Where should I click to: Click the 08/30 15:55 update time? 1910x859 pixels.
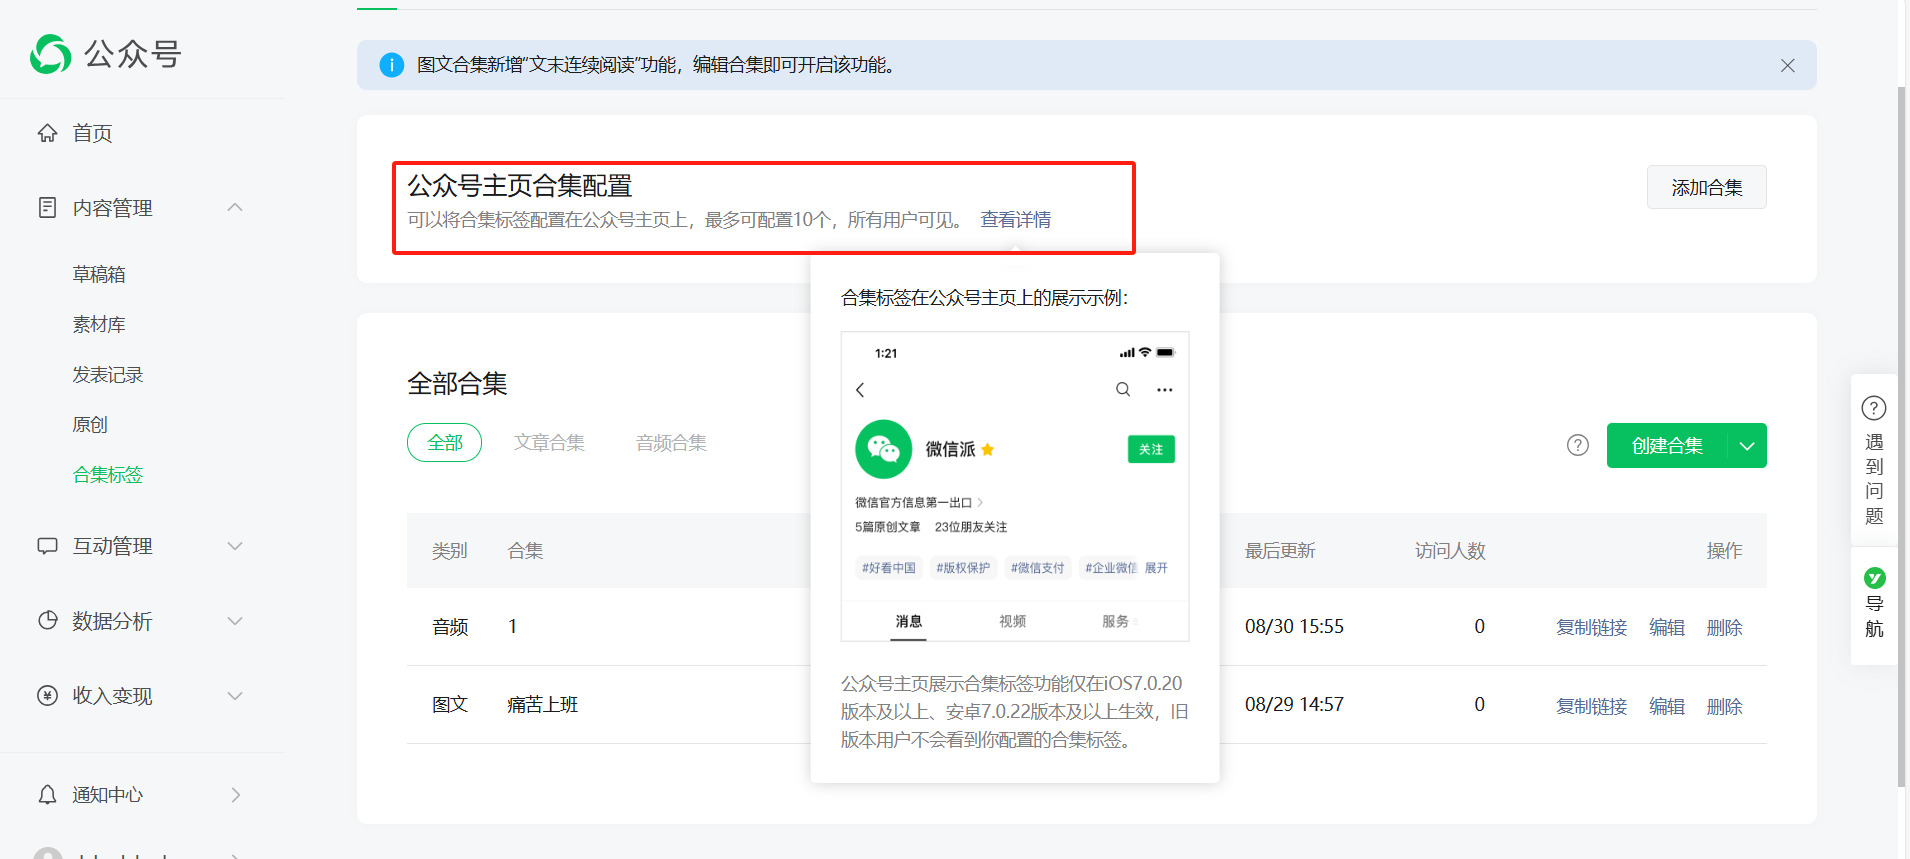pyautogui.click(x=1294, y=626)
